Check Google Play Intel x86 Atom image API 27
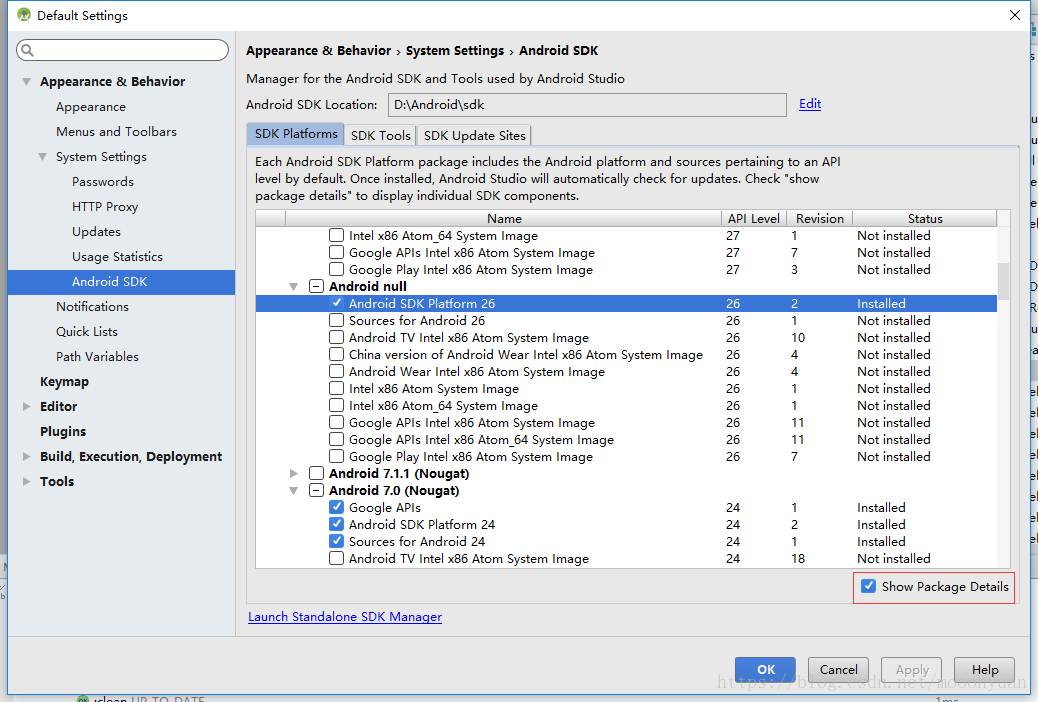Viewport: 1038px width, 702px height. pyautogui.click(x=336, y=270)
